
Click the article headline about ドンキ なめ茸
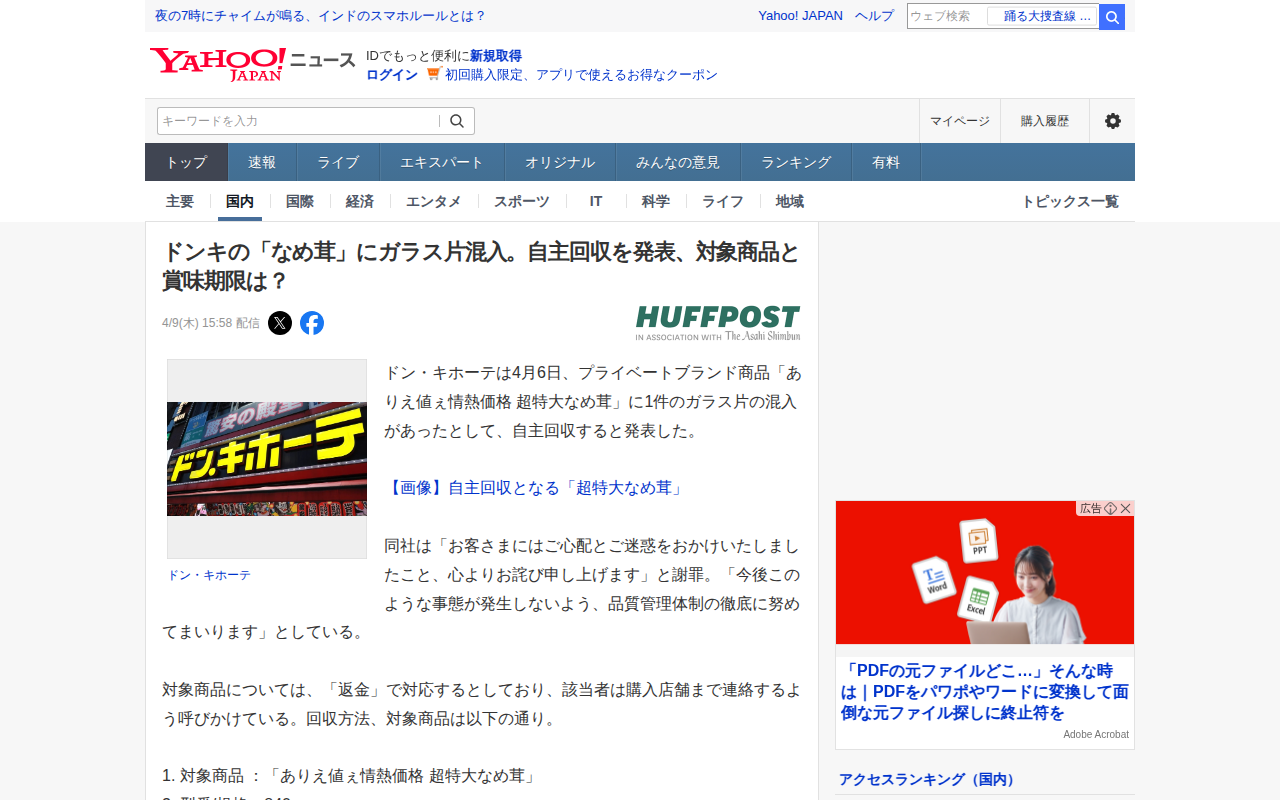pos(481,266)
